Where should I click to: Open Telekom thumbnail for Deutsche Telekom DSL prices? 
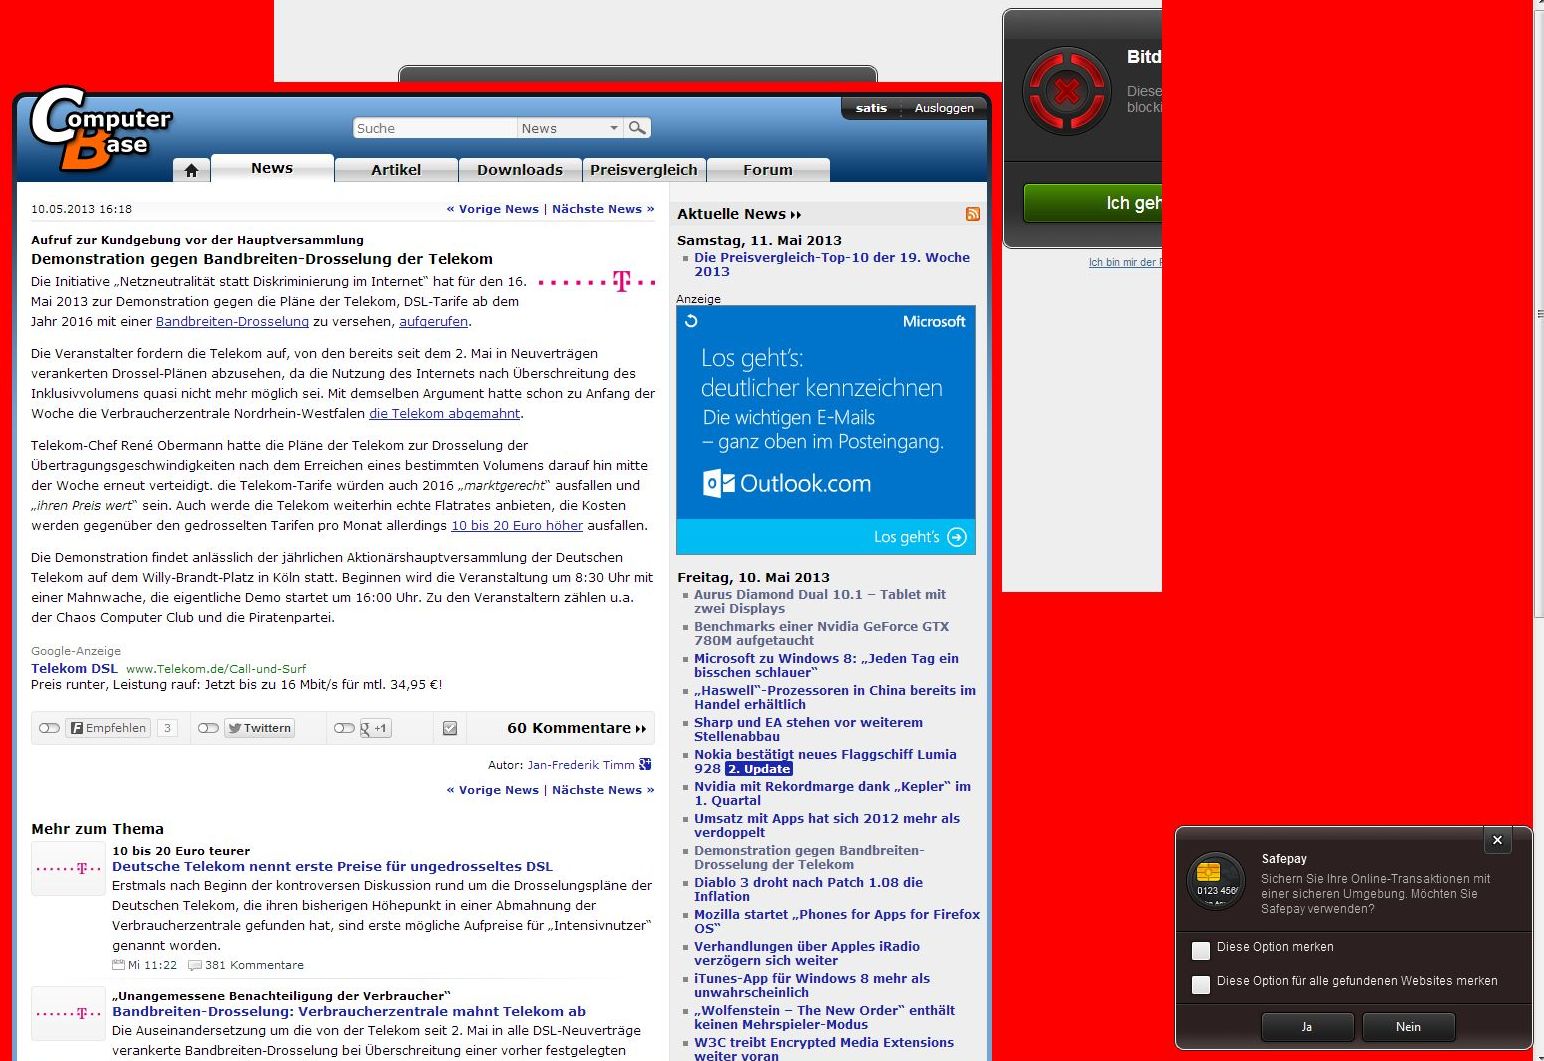click(68, 868)
